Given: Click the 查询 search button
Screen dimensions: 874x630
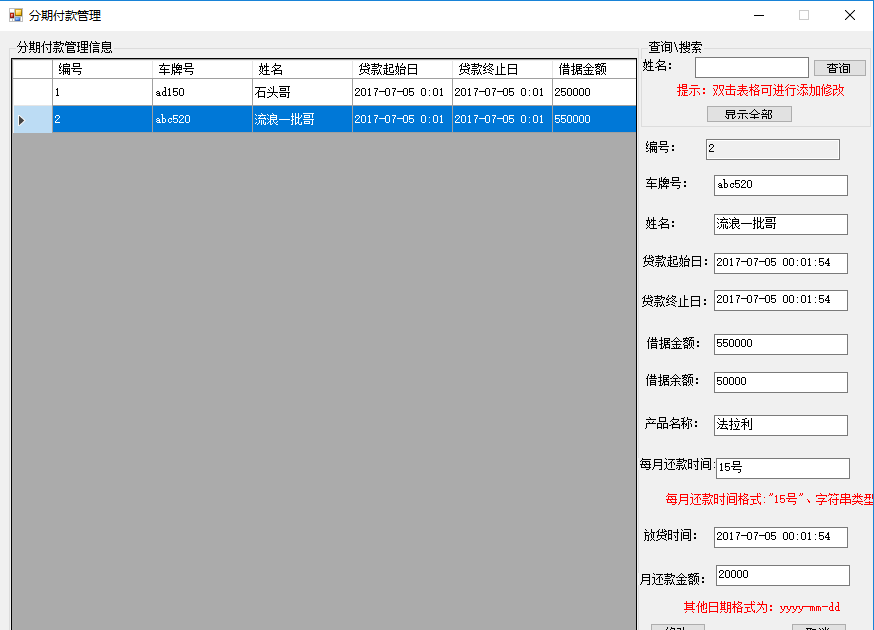Looking at the screenshot, I should 839,68.
